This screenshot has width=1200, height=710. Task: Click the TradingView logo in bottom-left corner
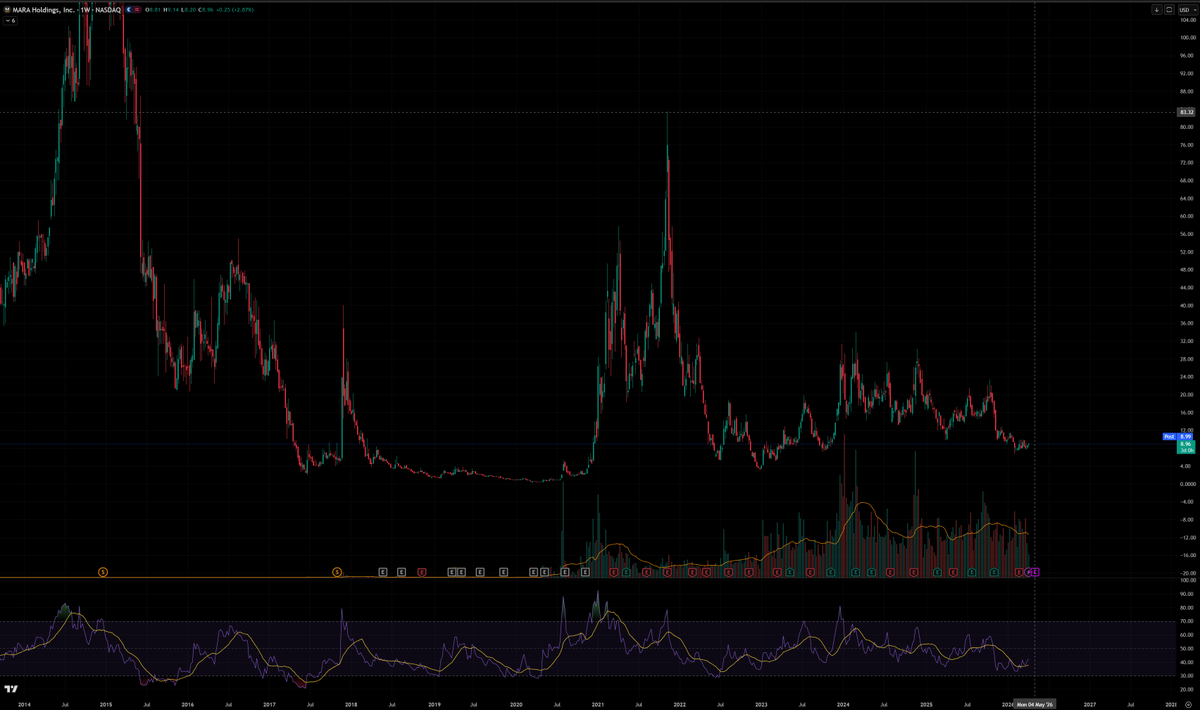pos(10,689)
